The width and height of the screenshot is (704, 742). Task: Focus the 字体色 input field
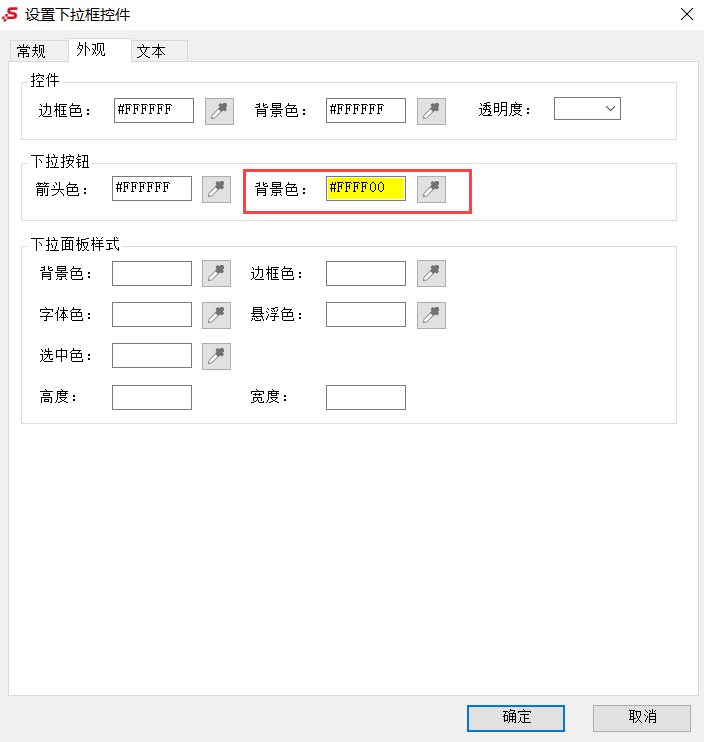click(x=152, y=315)
